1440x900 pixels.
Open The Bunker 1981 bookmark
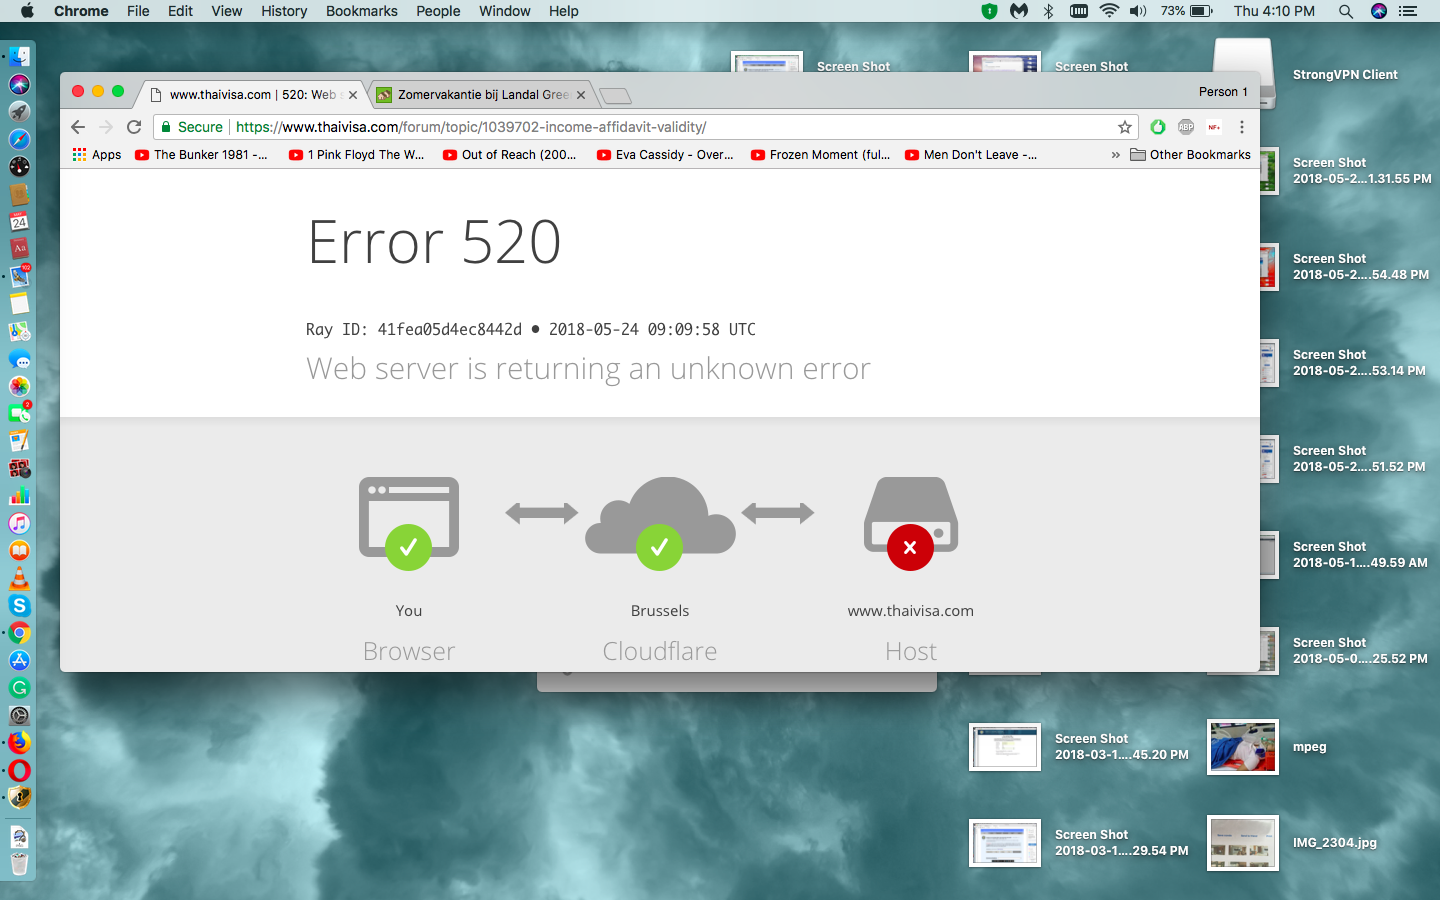(x=201, y=155)
